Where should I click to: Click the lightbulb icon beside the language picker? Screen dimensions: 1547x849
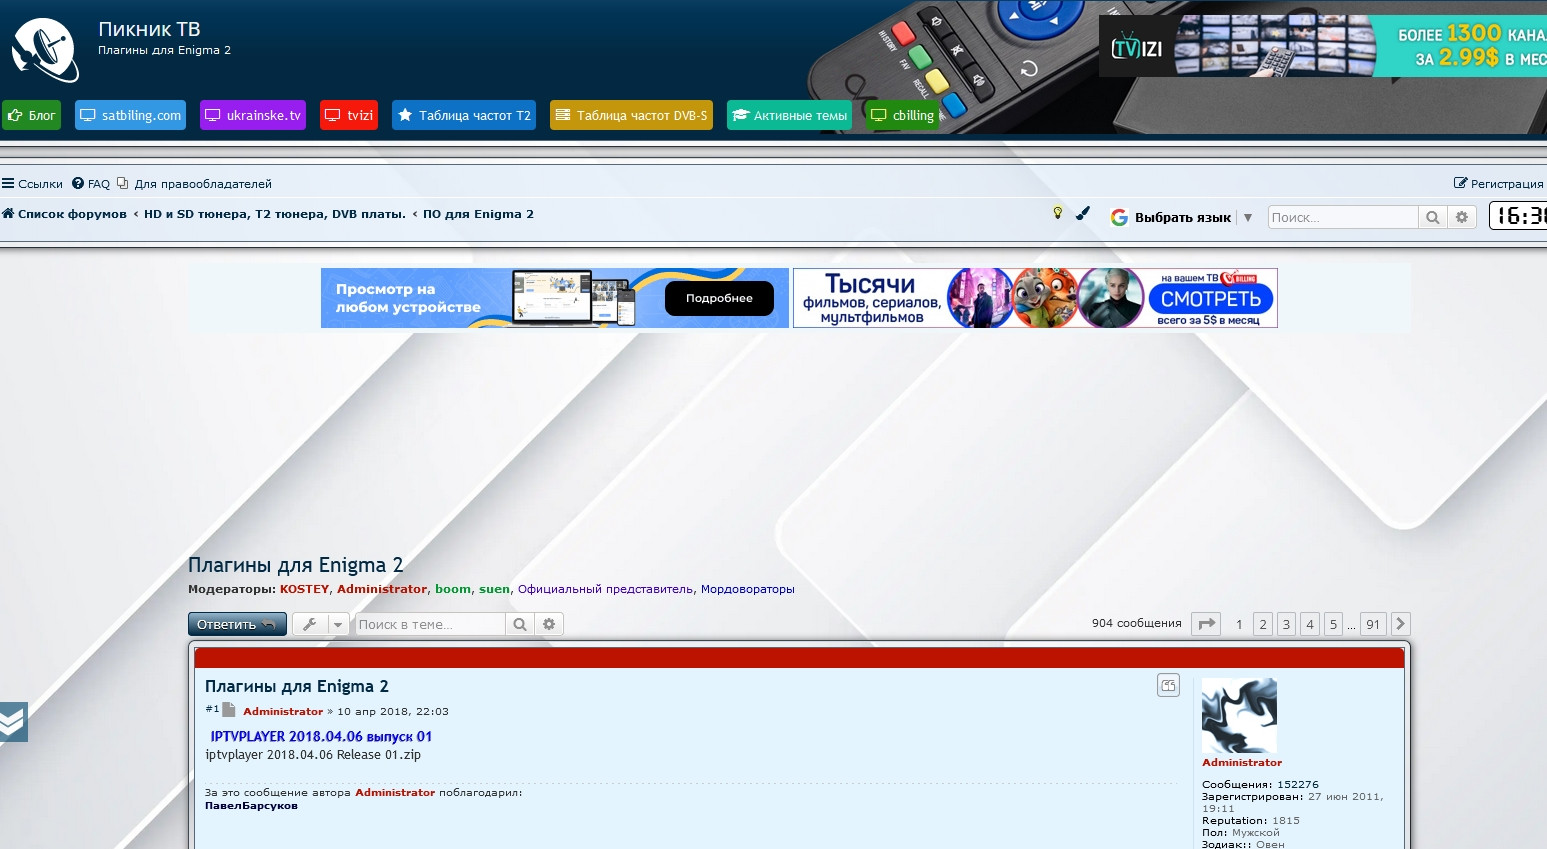coord(1058,212)
